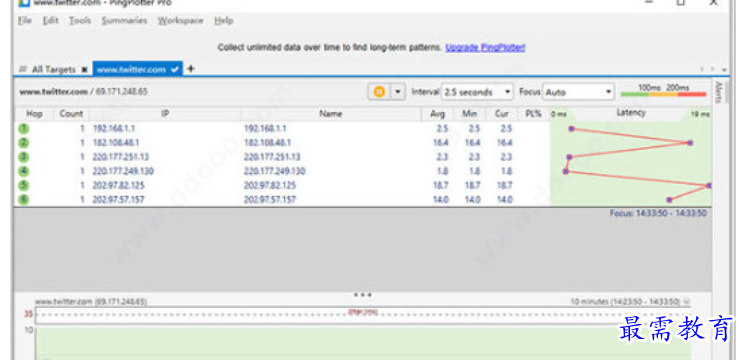Click Avg value 16.4 for hop 2

point(440,143)
